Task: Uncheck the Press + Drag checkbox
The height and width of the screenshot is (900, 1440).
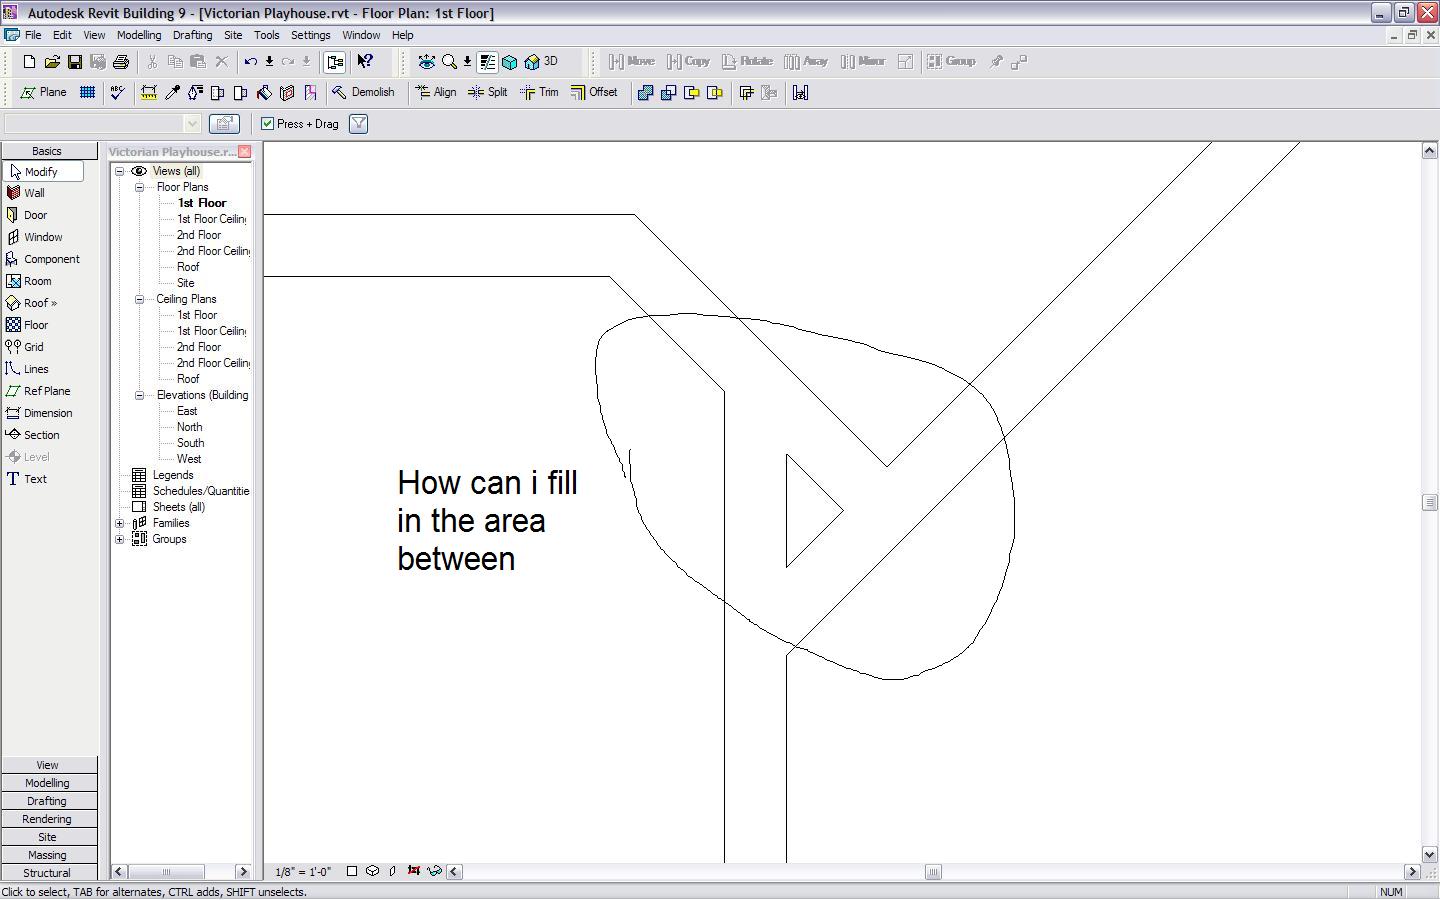Action: 268,124
